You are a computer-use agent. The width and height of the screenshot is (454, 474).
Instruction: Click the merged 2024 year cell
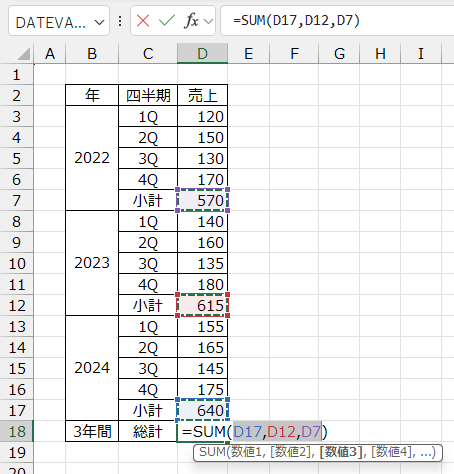click(x=92, y=368)
